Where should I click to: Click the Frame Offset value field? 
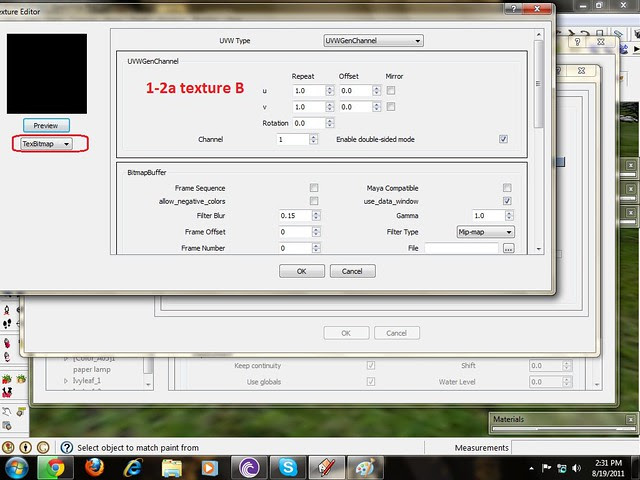click(296, 232)
